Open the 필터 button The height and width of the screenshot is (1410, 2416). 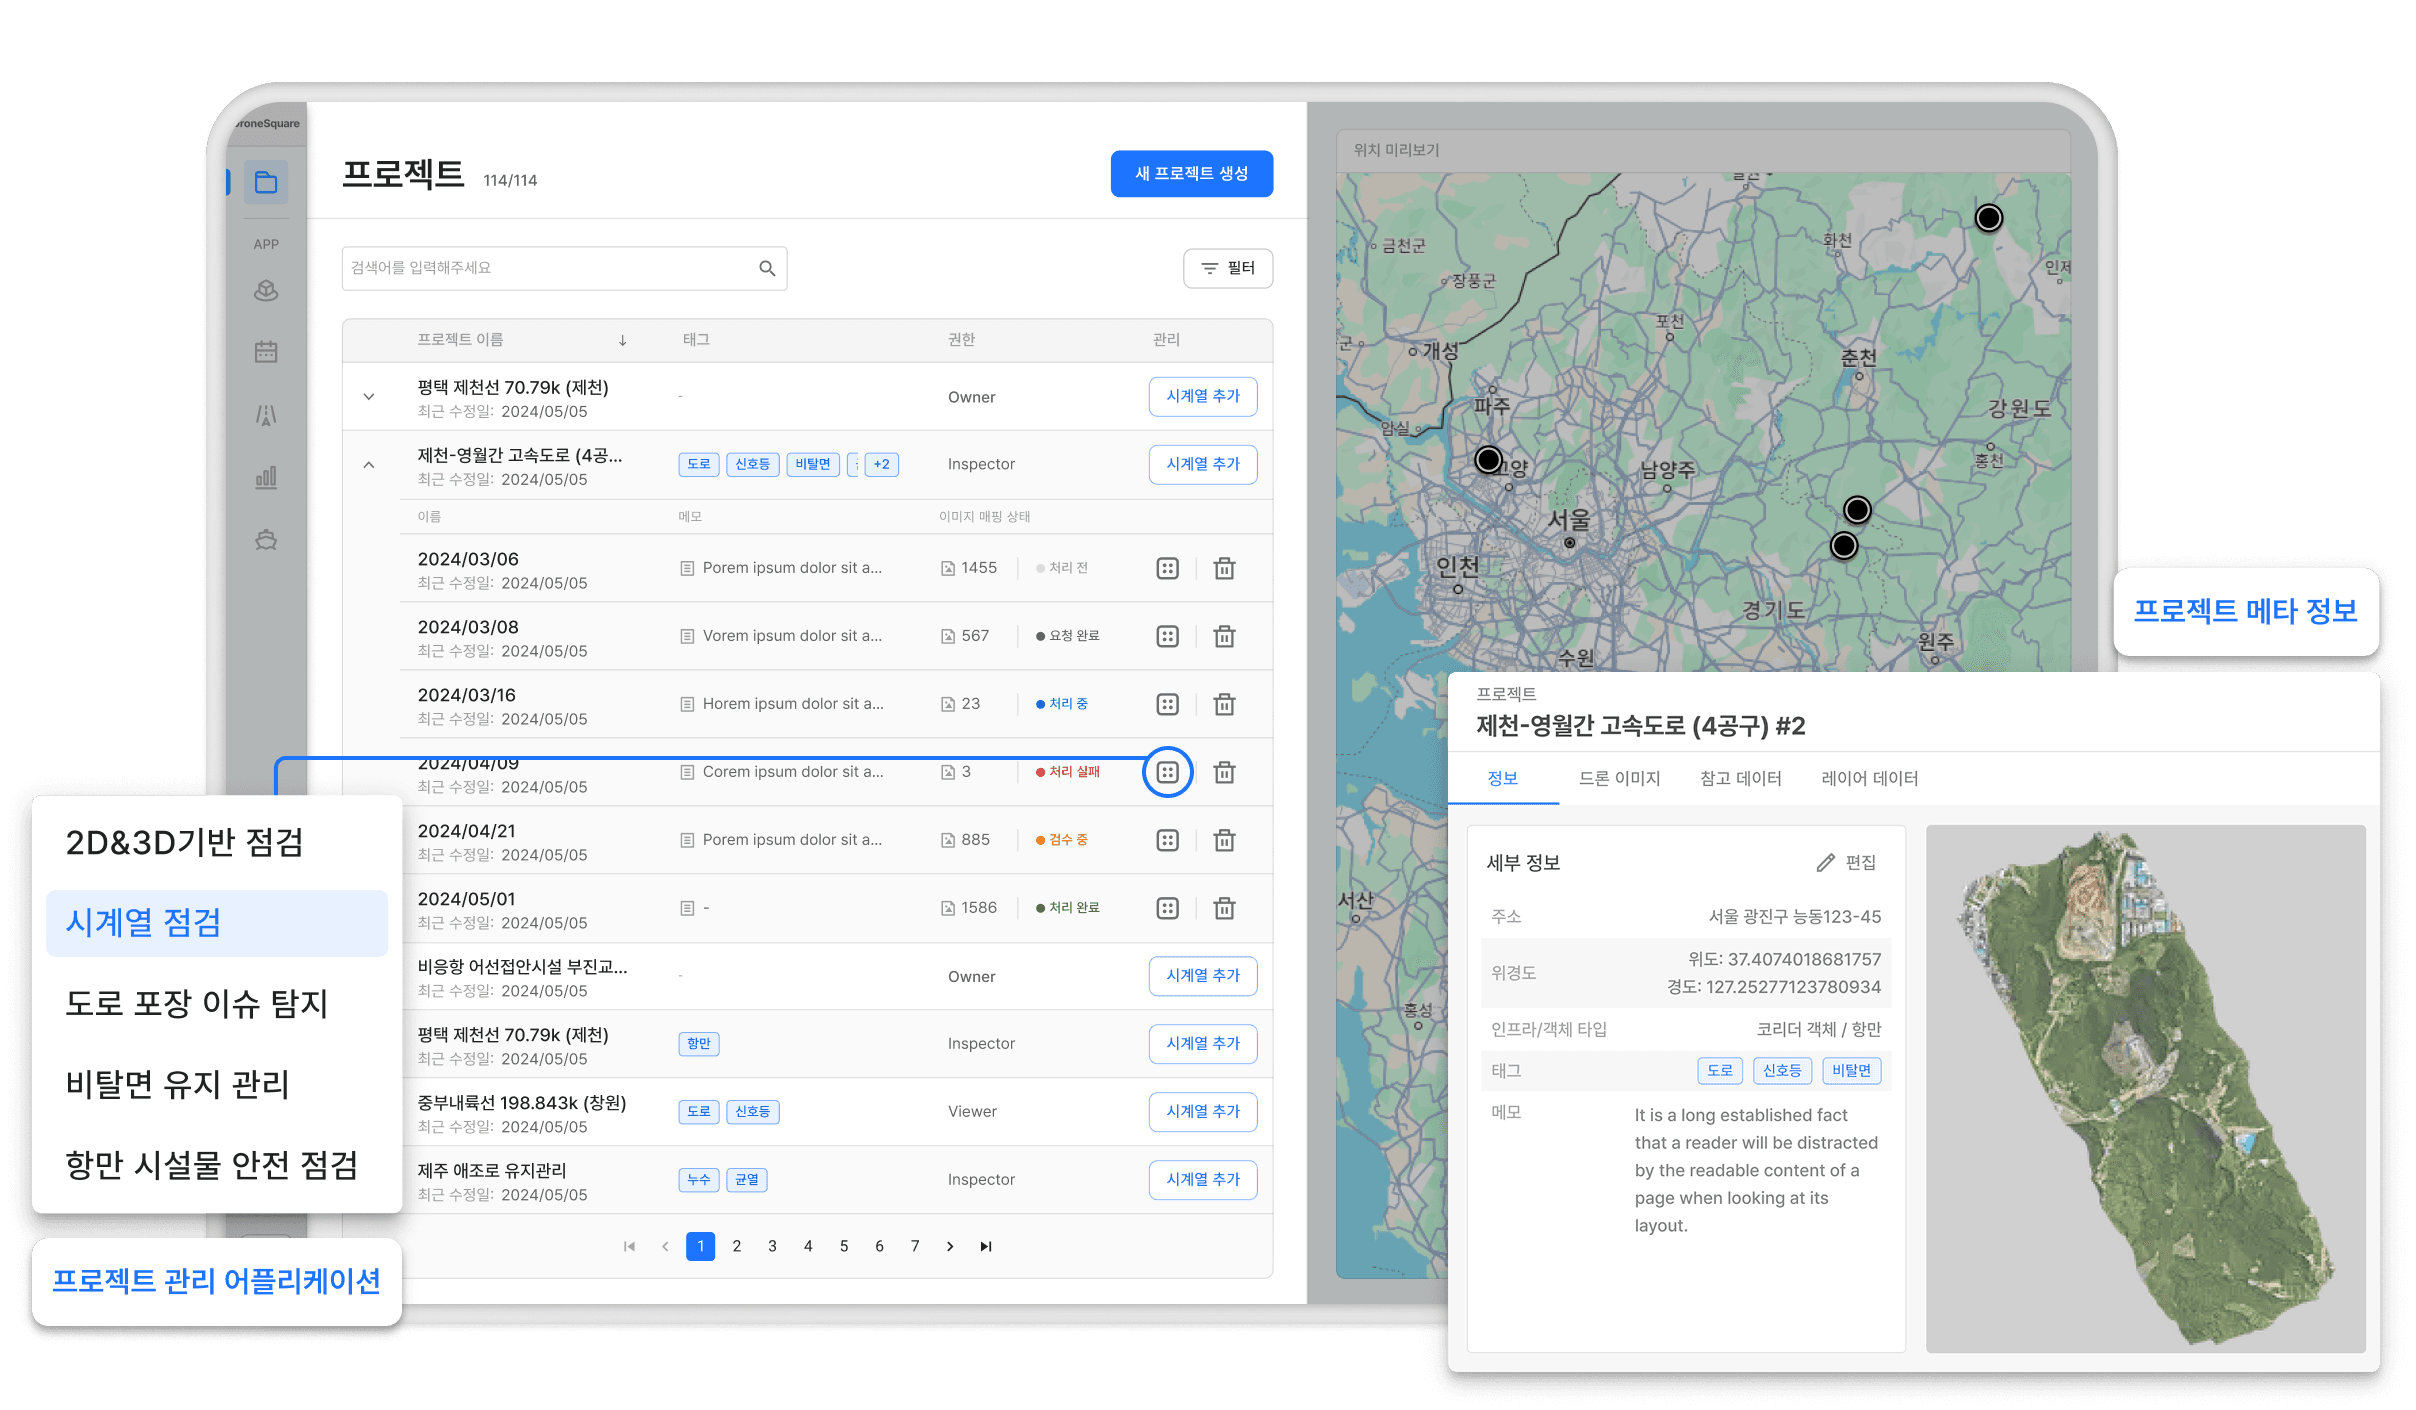click(1227, 268)
